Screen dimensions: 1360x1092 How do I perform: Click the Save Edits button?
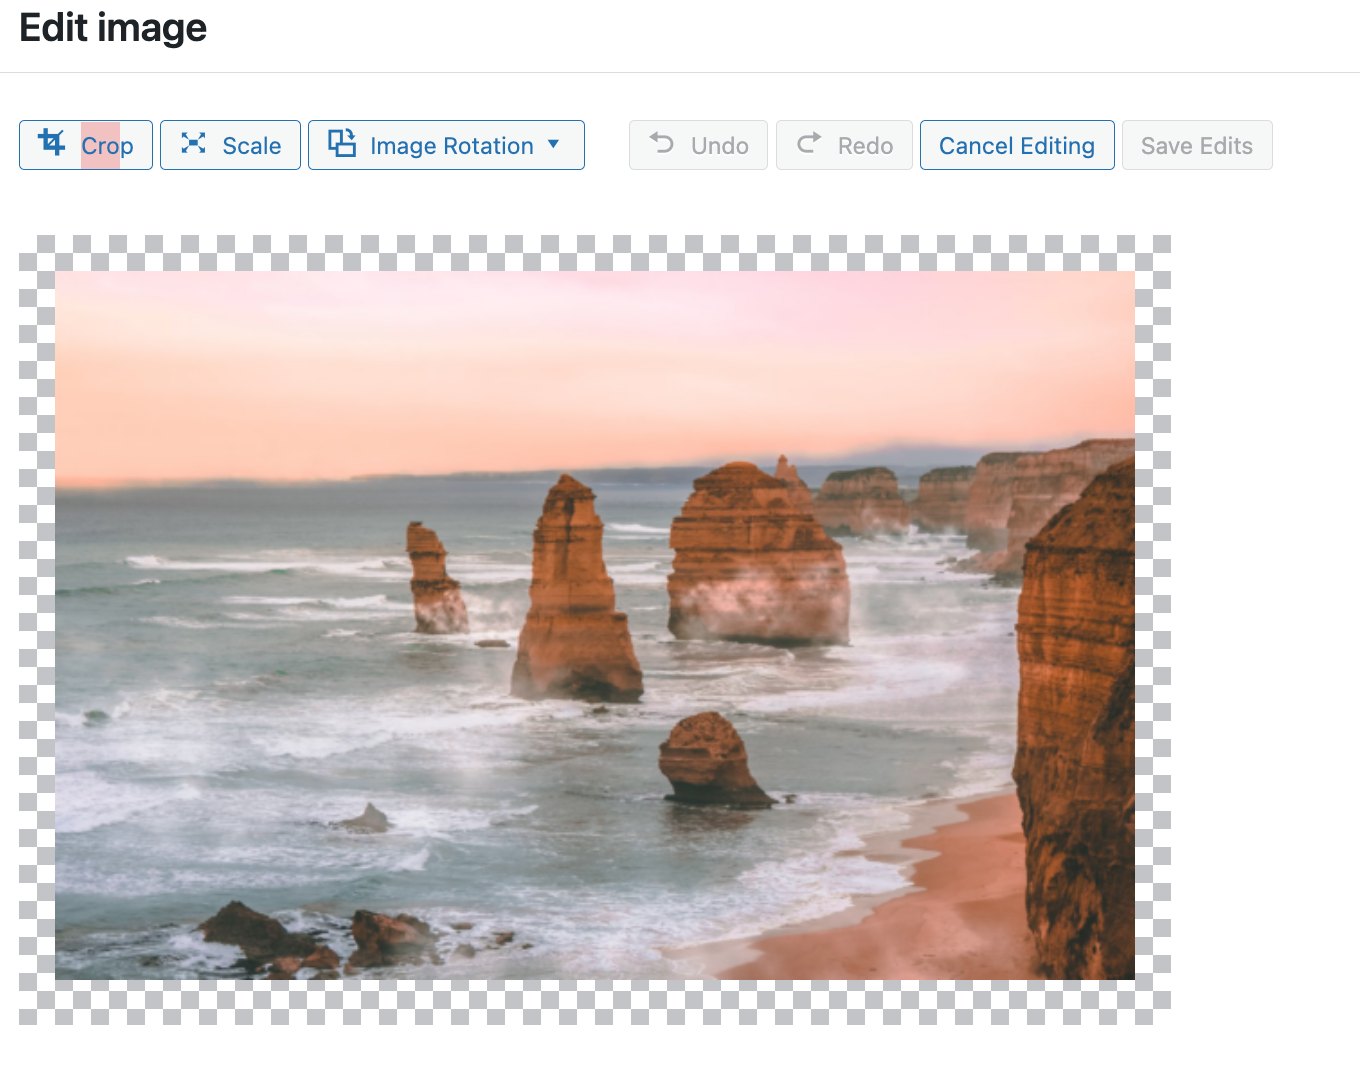click(1197, 145)
